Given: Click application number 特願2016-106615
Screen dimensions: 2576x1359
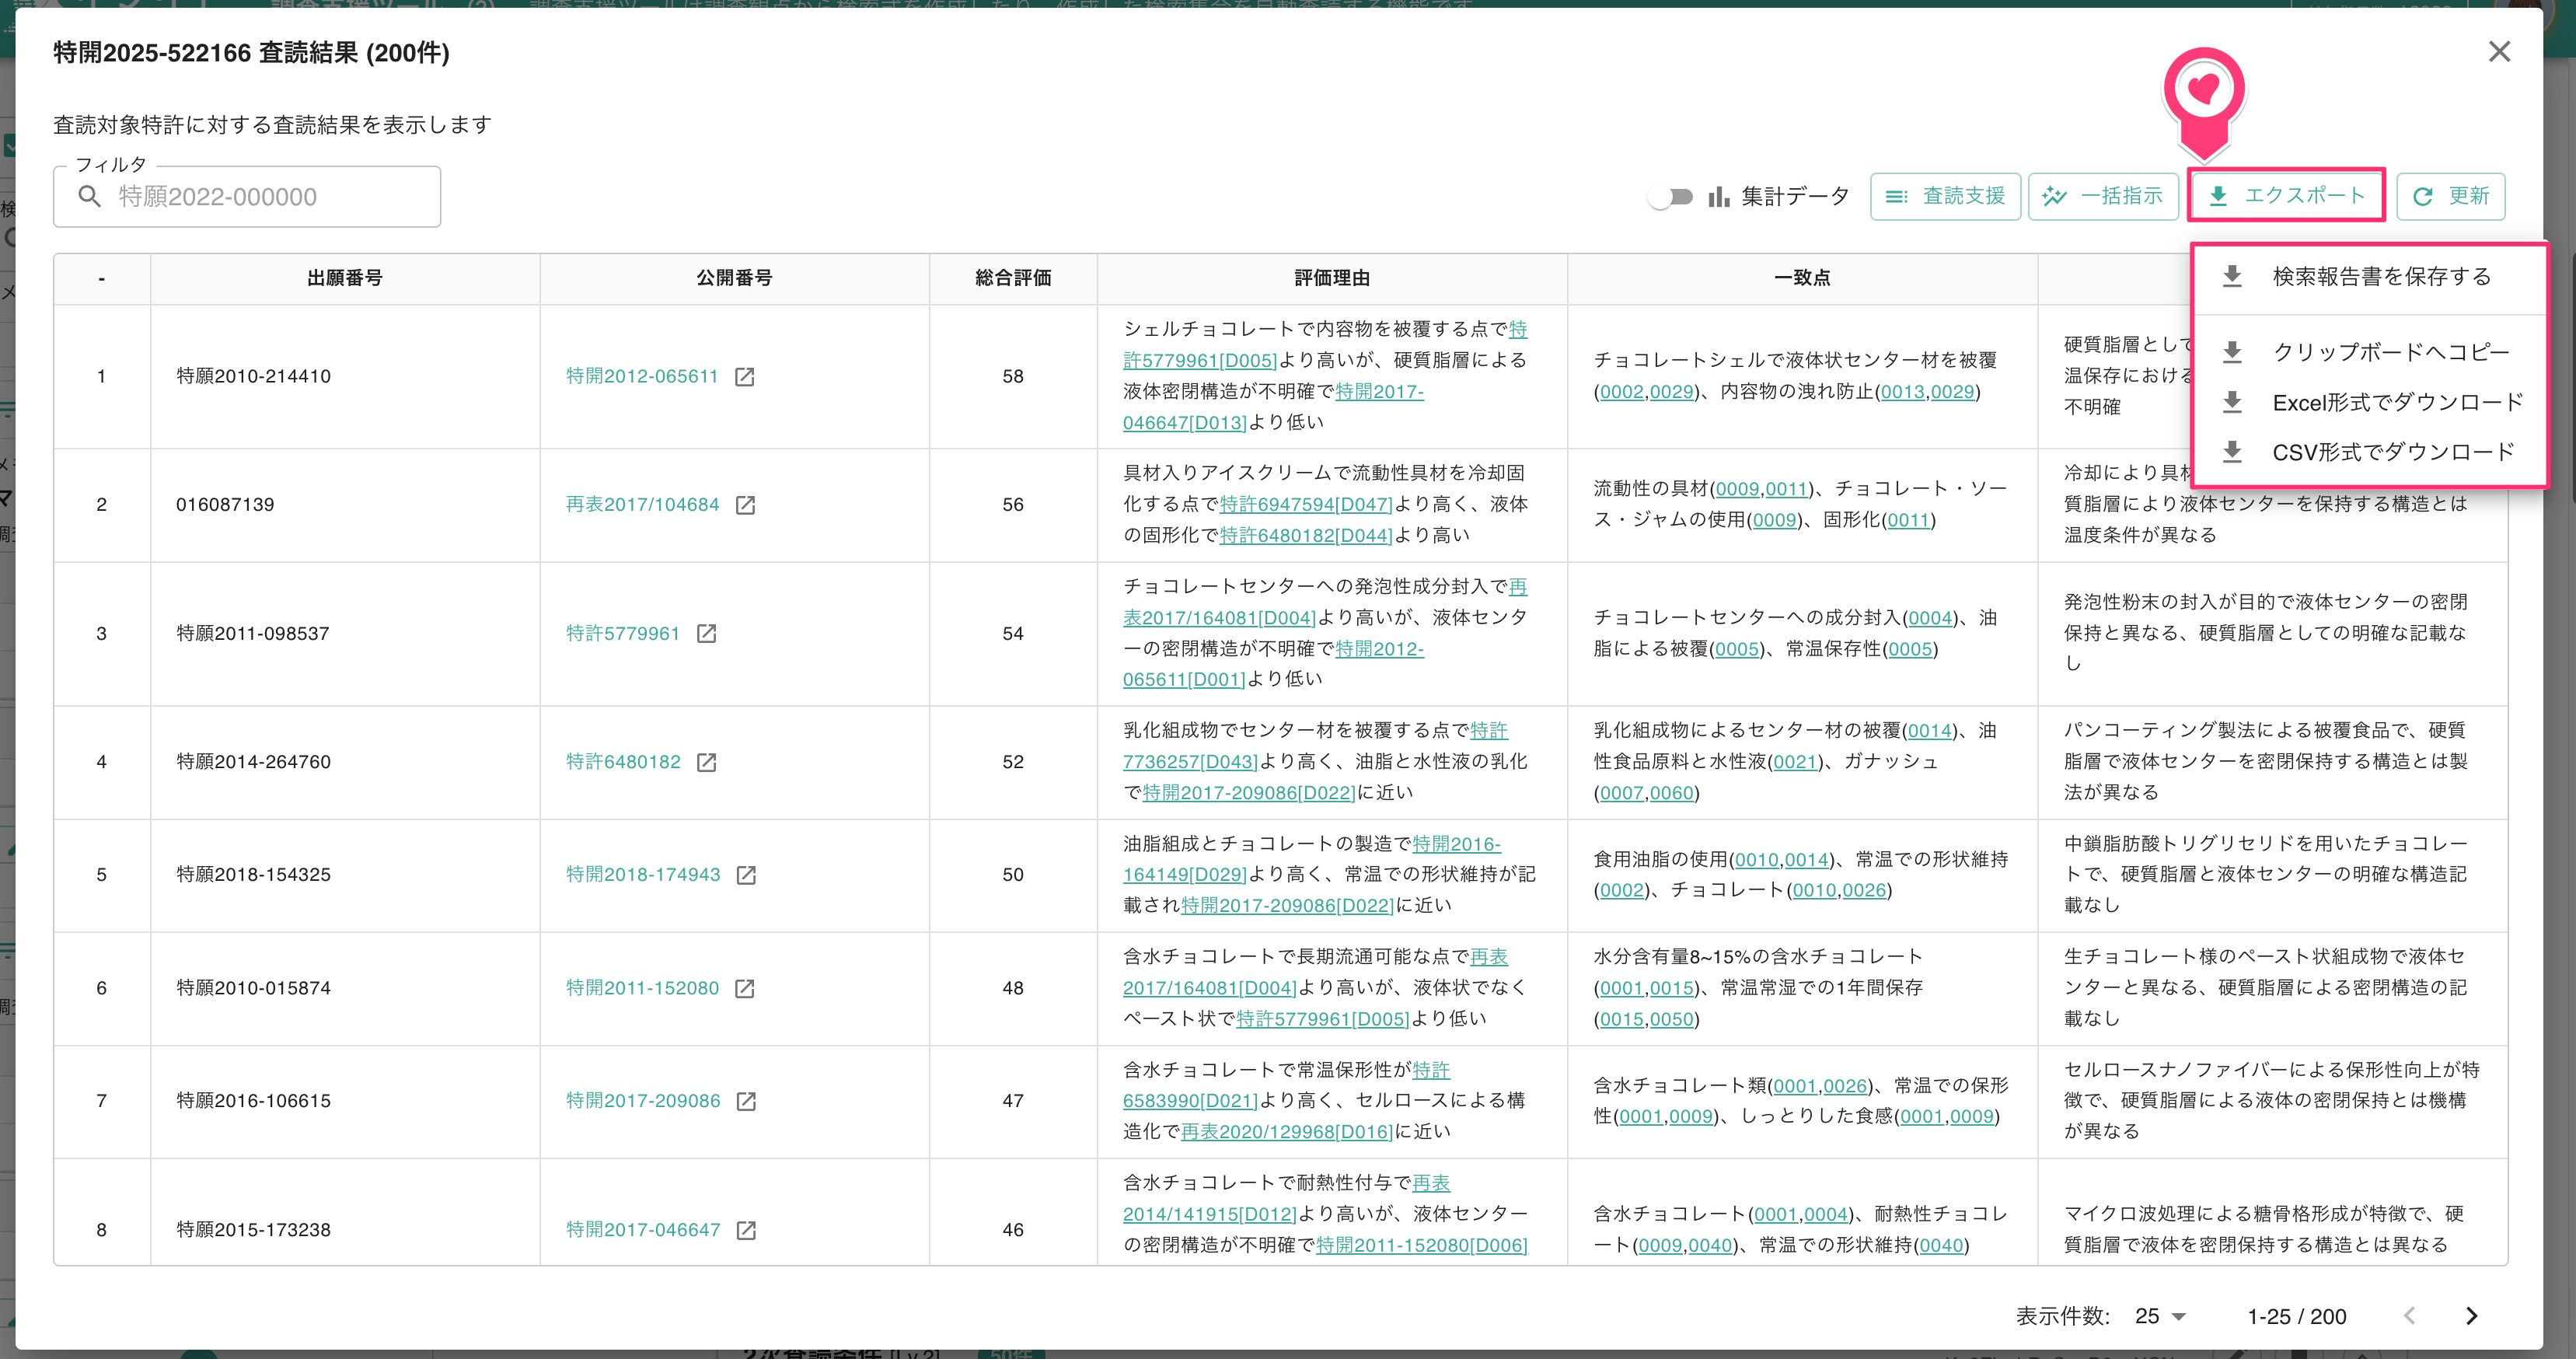Looking at the screenshot, I should (253, 1101).
